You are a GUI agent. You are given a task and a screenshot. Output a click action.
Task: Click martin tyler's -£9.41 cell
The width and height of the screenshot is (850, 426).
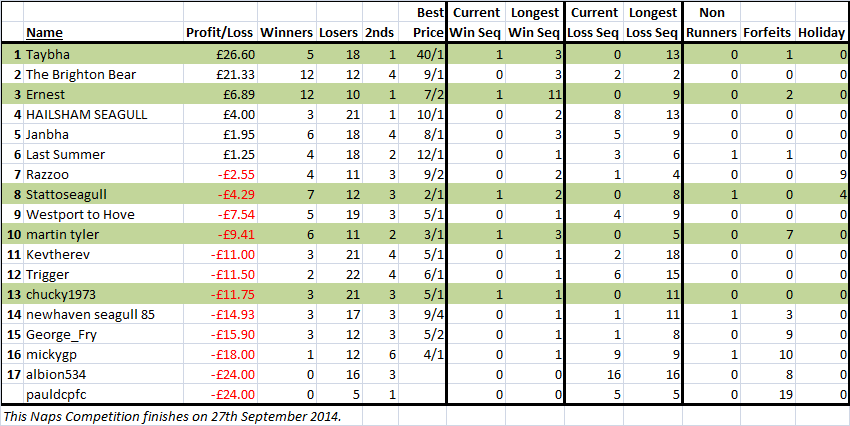coord(220,235)
